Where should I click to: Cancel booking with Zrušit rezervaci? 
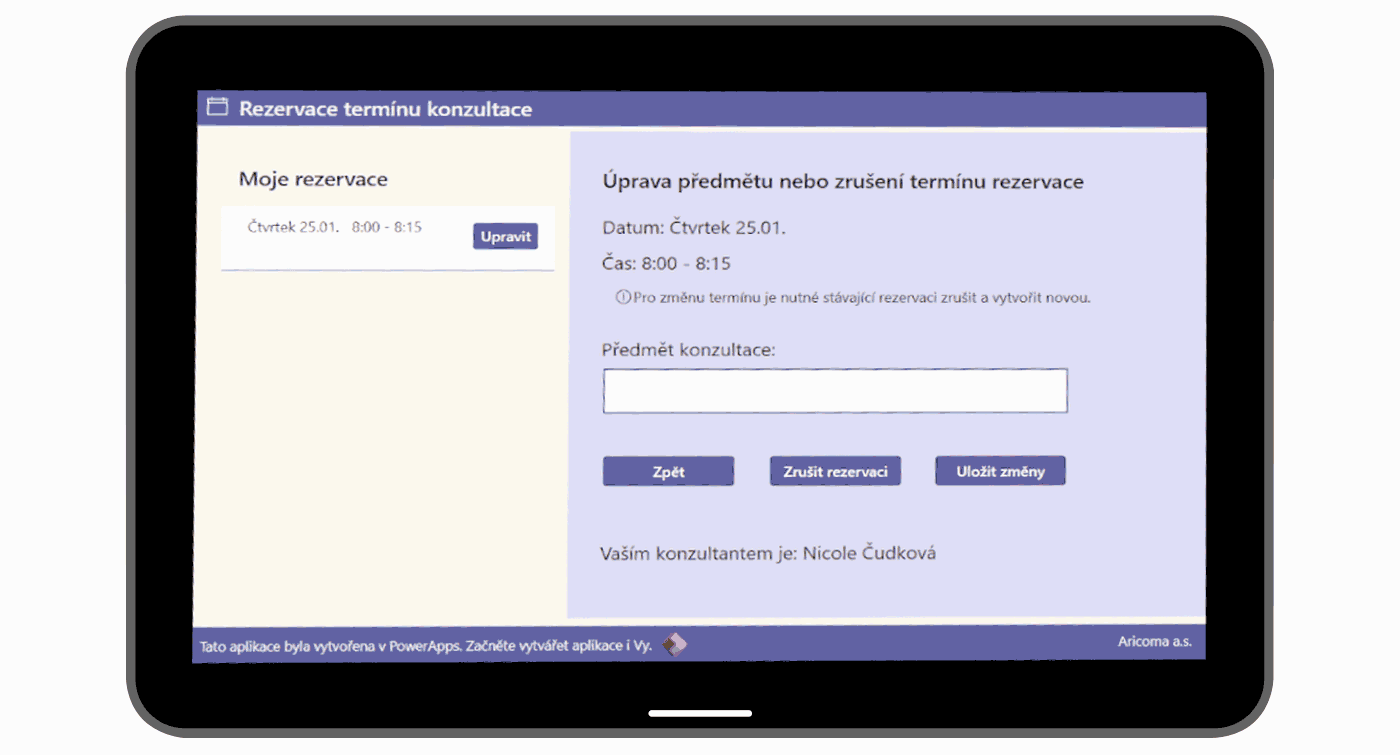835,472
